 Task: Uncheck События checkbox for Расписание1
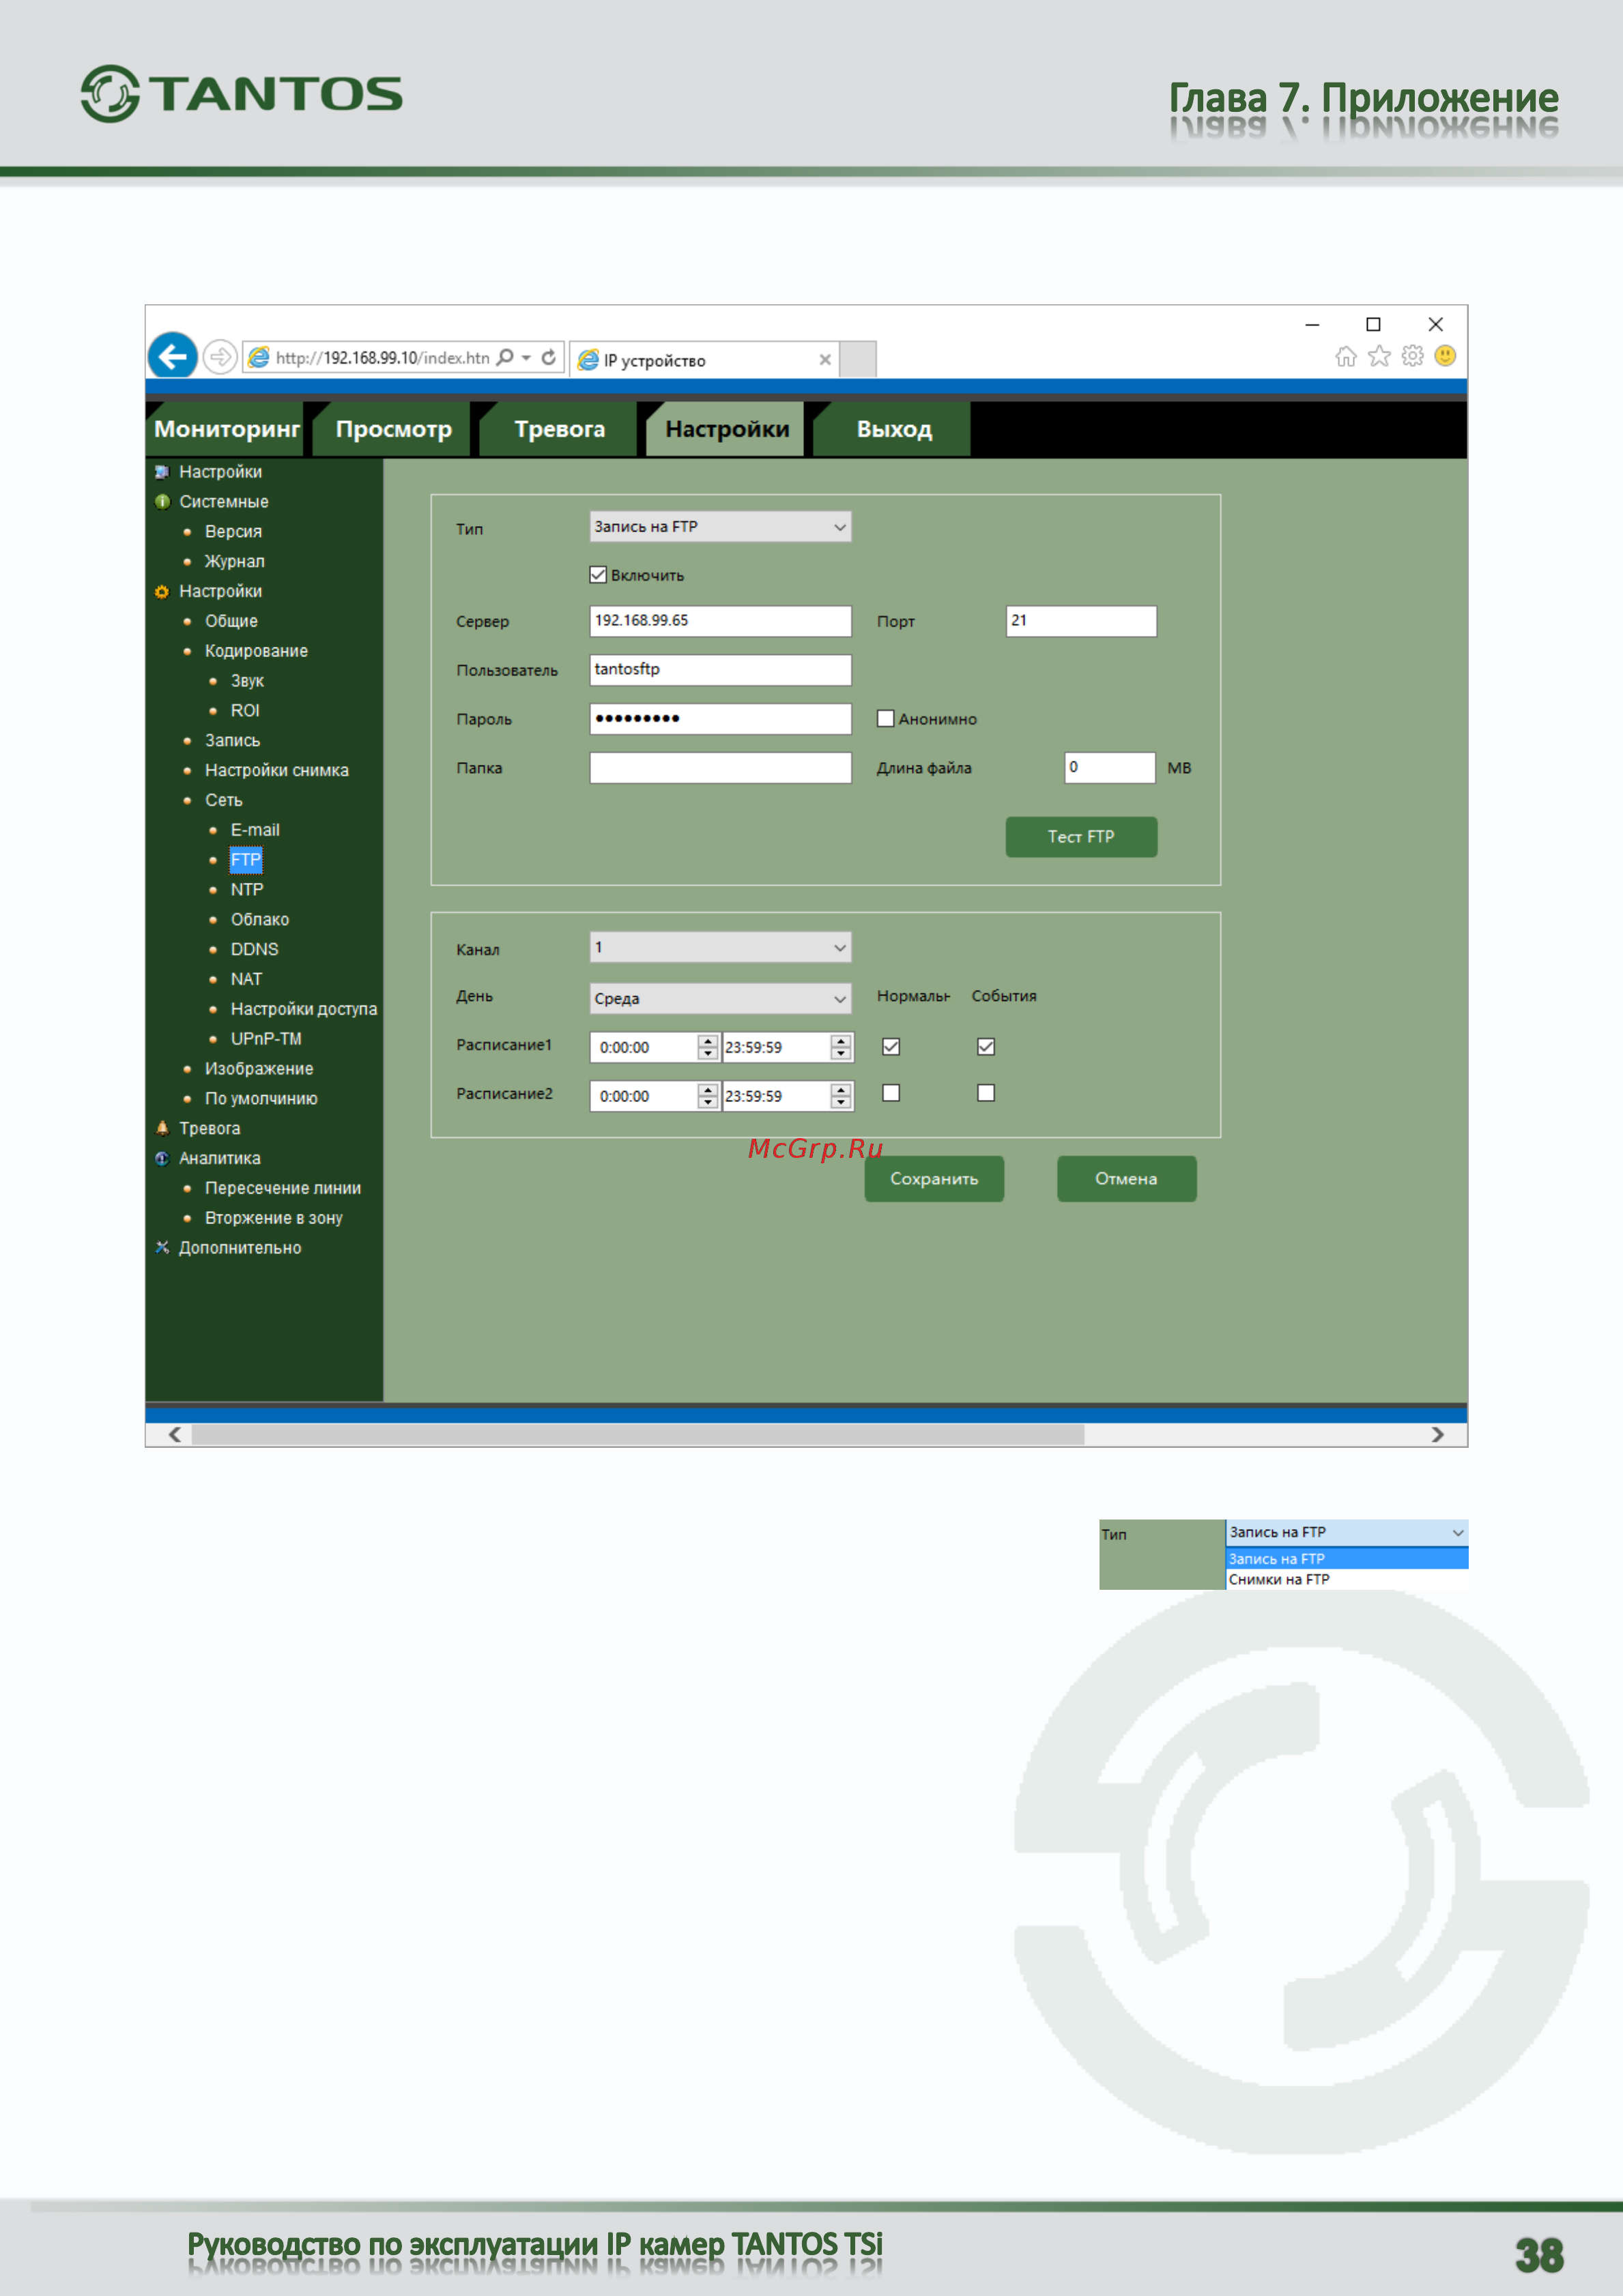(x=986, y=1046)
